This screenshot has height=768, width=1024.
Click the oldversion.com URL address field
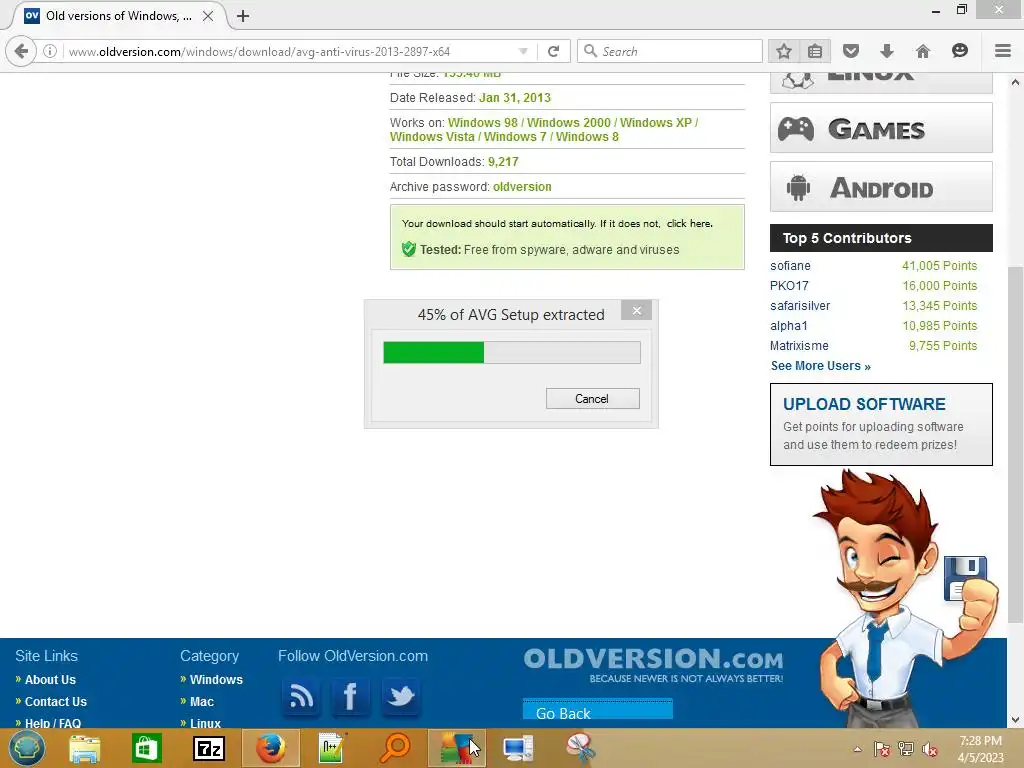[x=287, y=51]
